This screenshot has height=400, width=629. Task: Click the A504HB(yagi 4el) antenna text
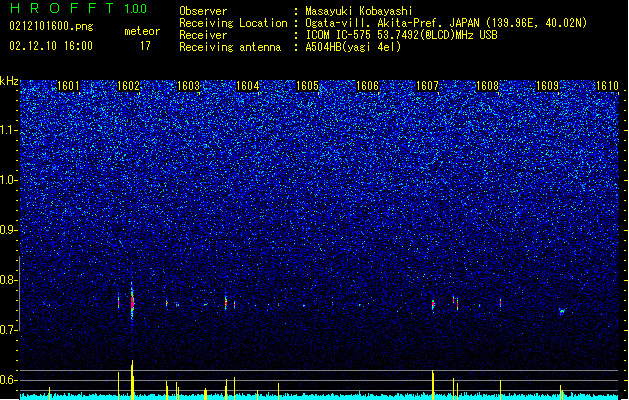[x=353, y=47]
